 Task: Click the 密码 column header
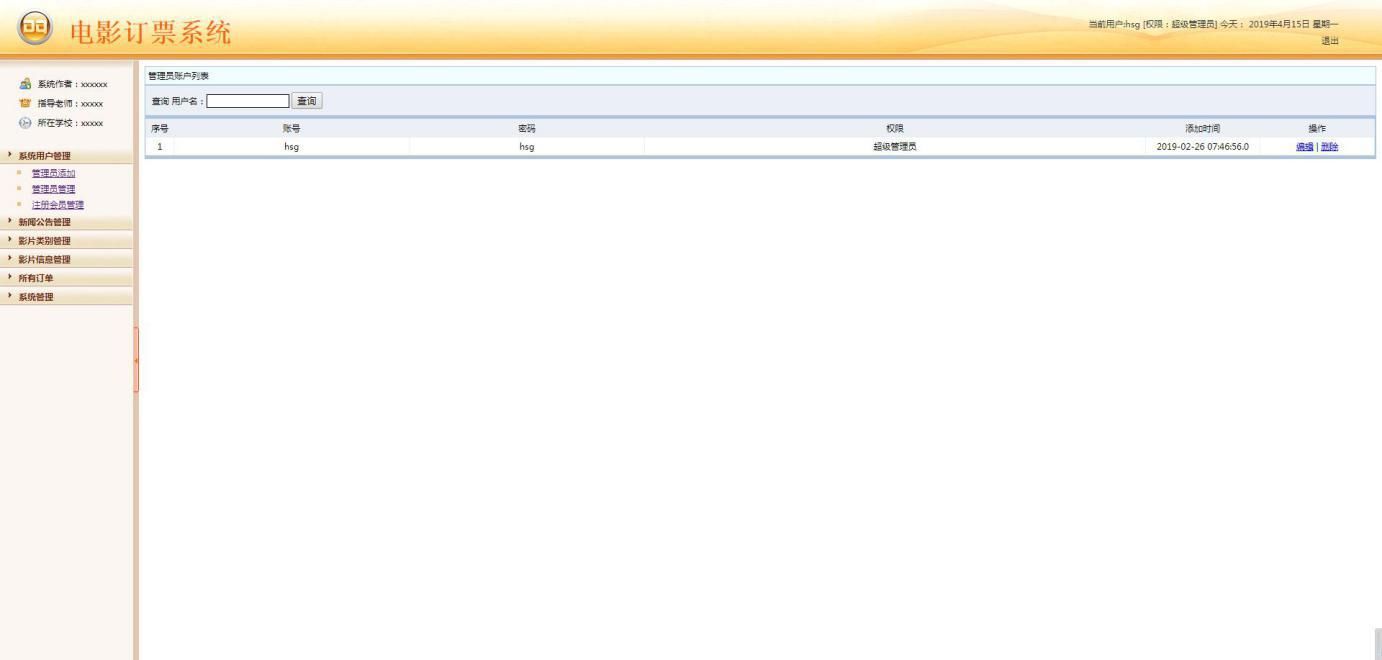tap(527, 128)
